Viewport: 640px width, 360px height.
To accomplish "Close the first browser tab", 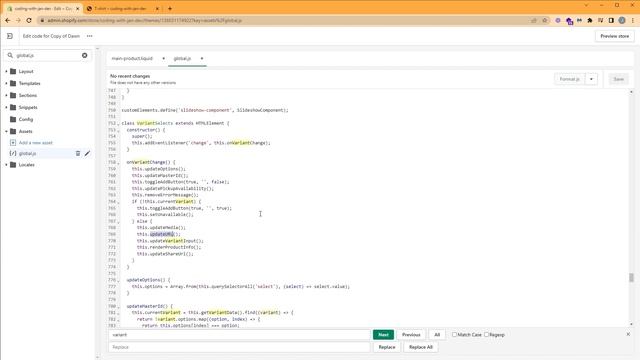I will [78, 8].
